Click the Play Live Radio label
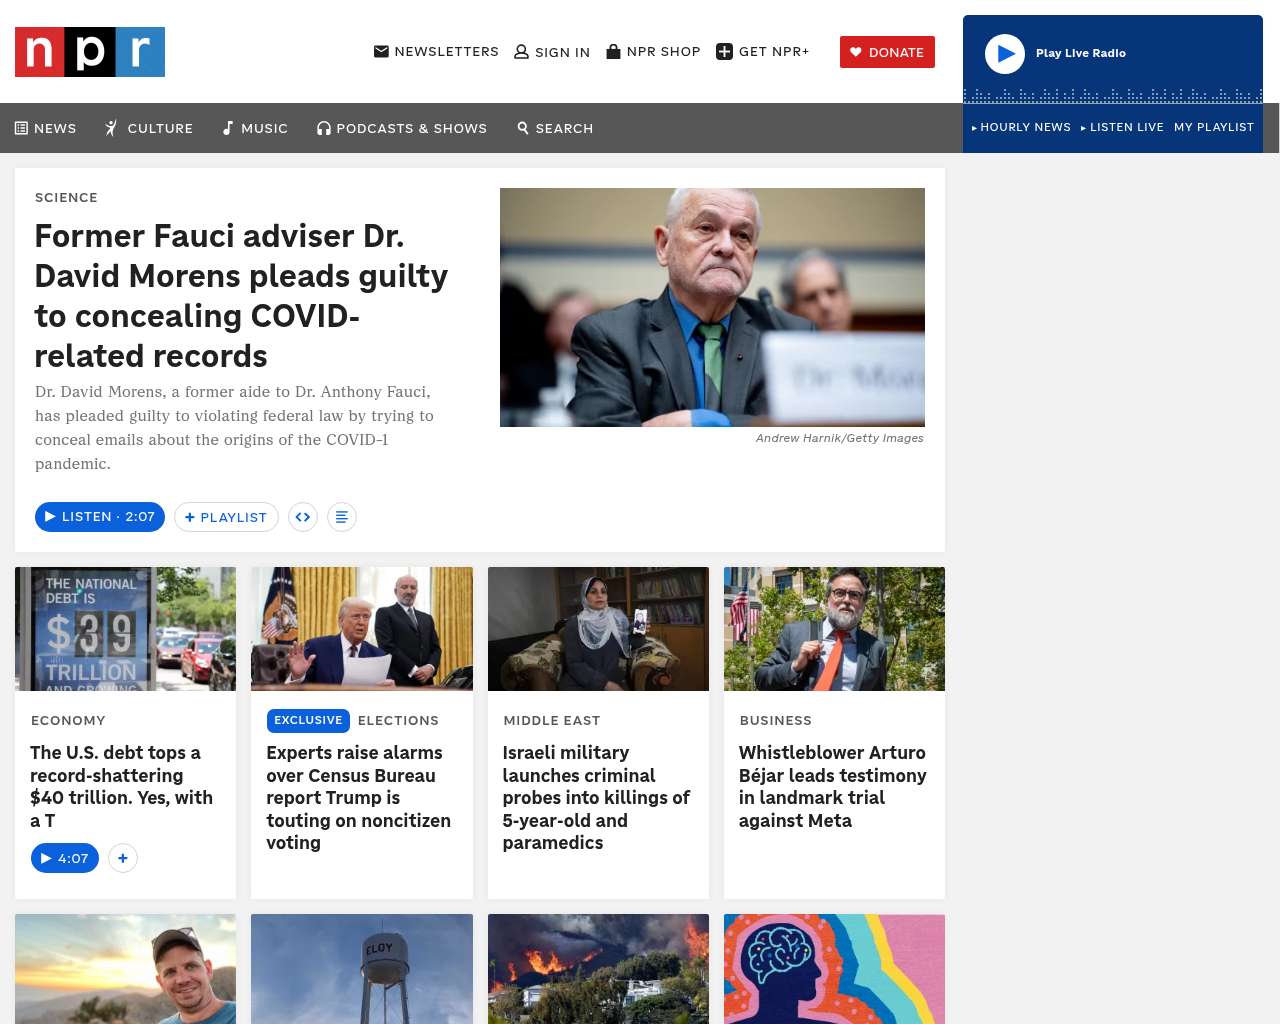 click(1081, 53)
